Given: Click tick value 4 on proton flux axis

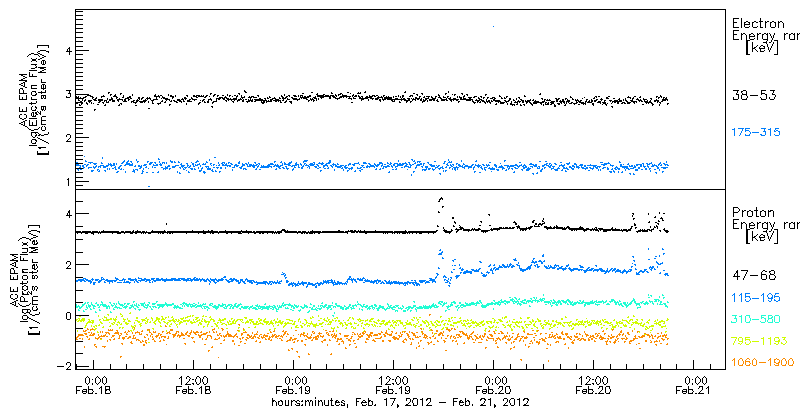Looking at the screenshot, I should pos(67,214).
